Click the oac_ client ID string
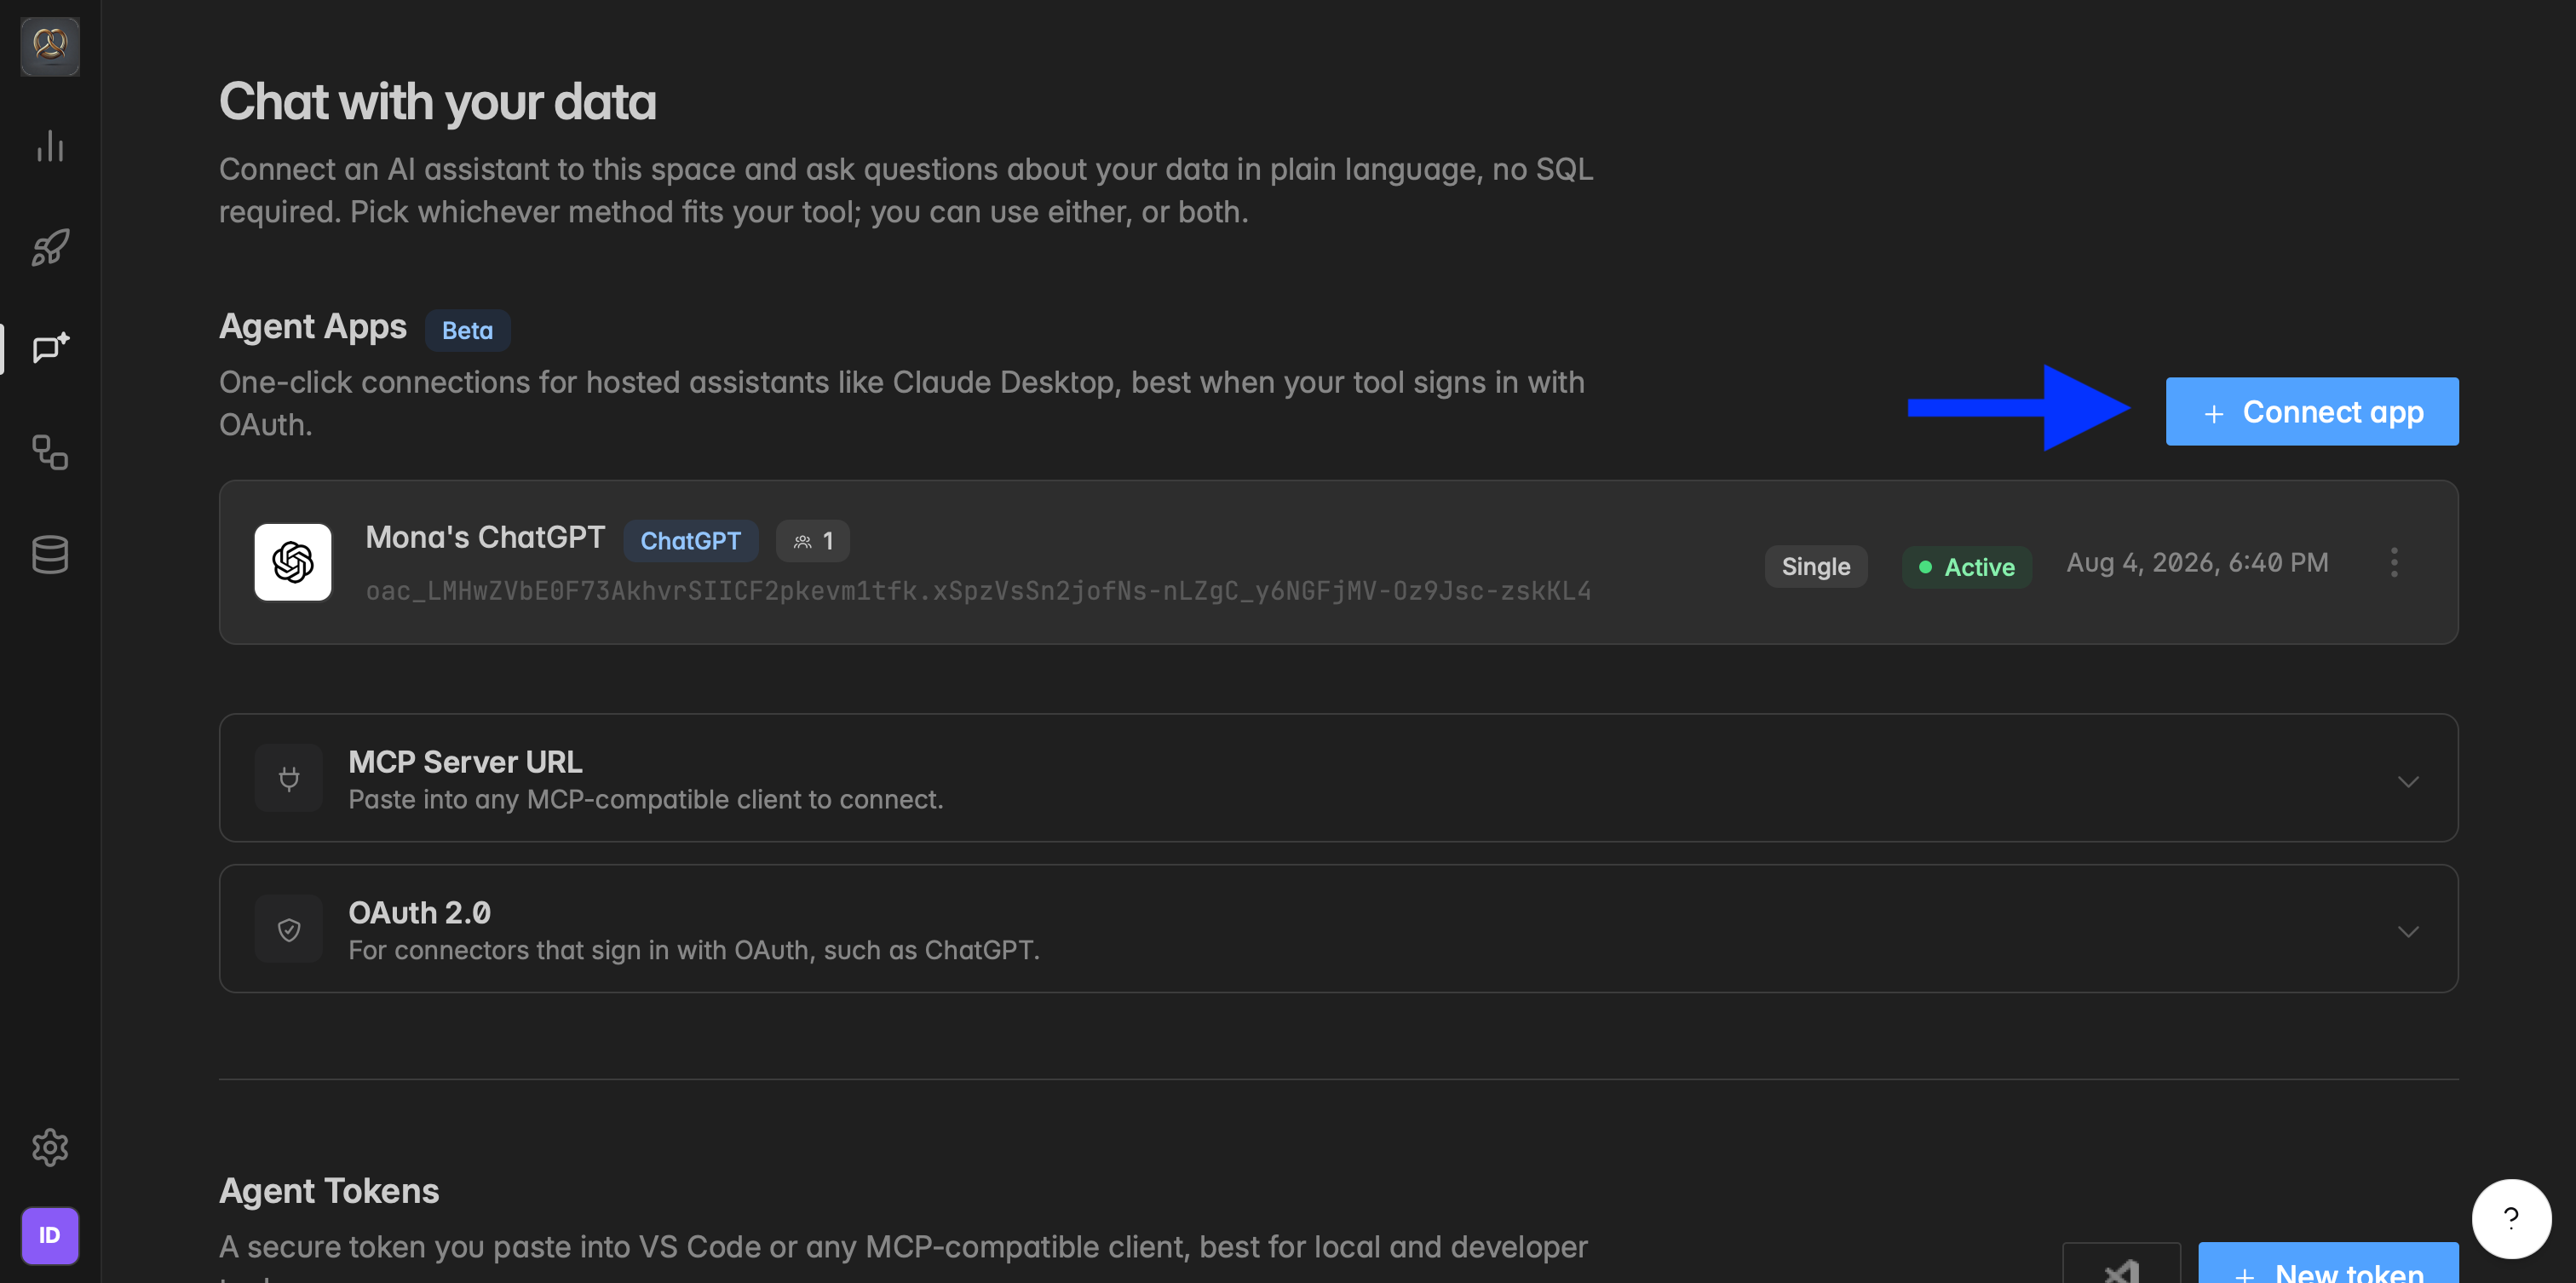Screen dimensions: 2576x1283 pos(978,591)
